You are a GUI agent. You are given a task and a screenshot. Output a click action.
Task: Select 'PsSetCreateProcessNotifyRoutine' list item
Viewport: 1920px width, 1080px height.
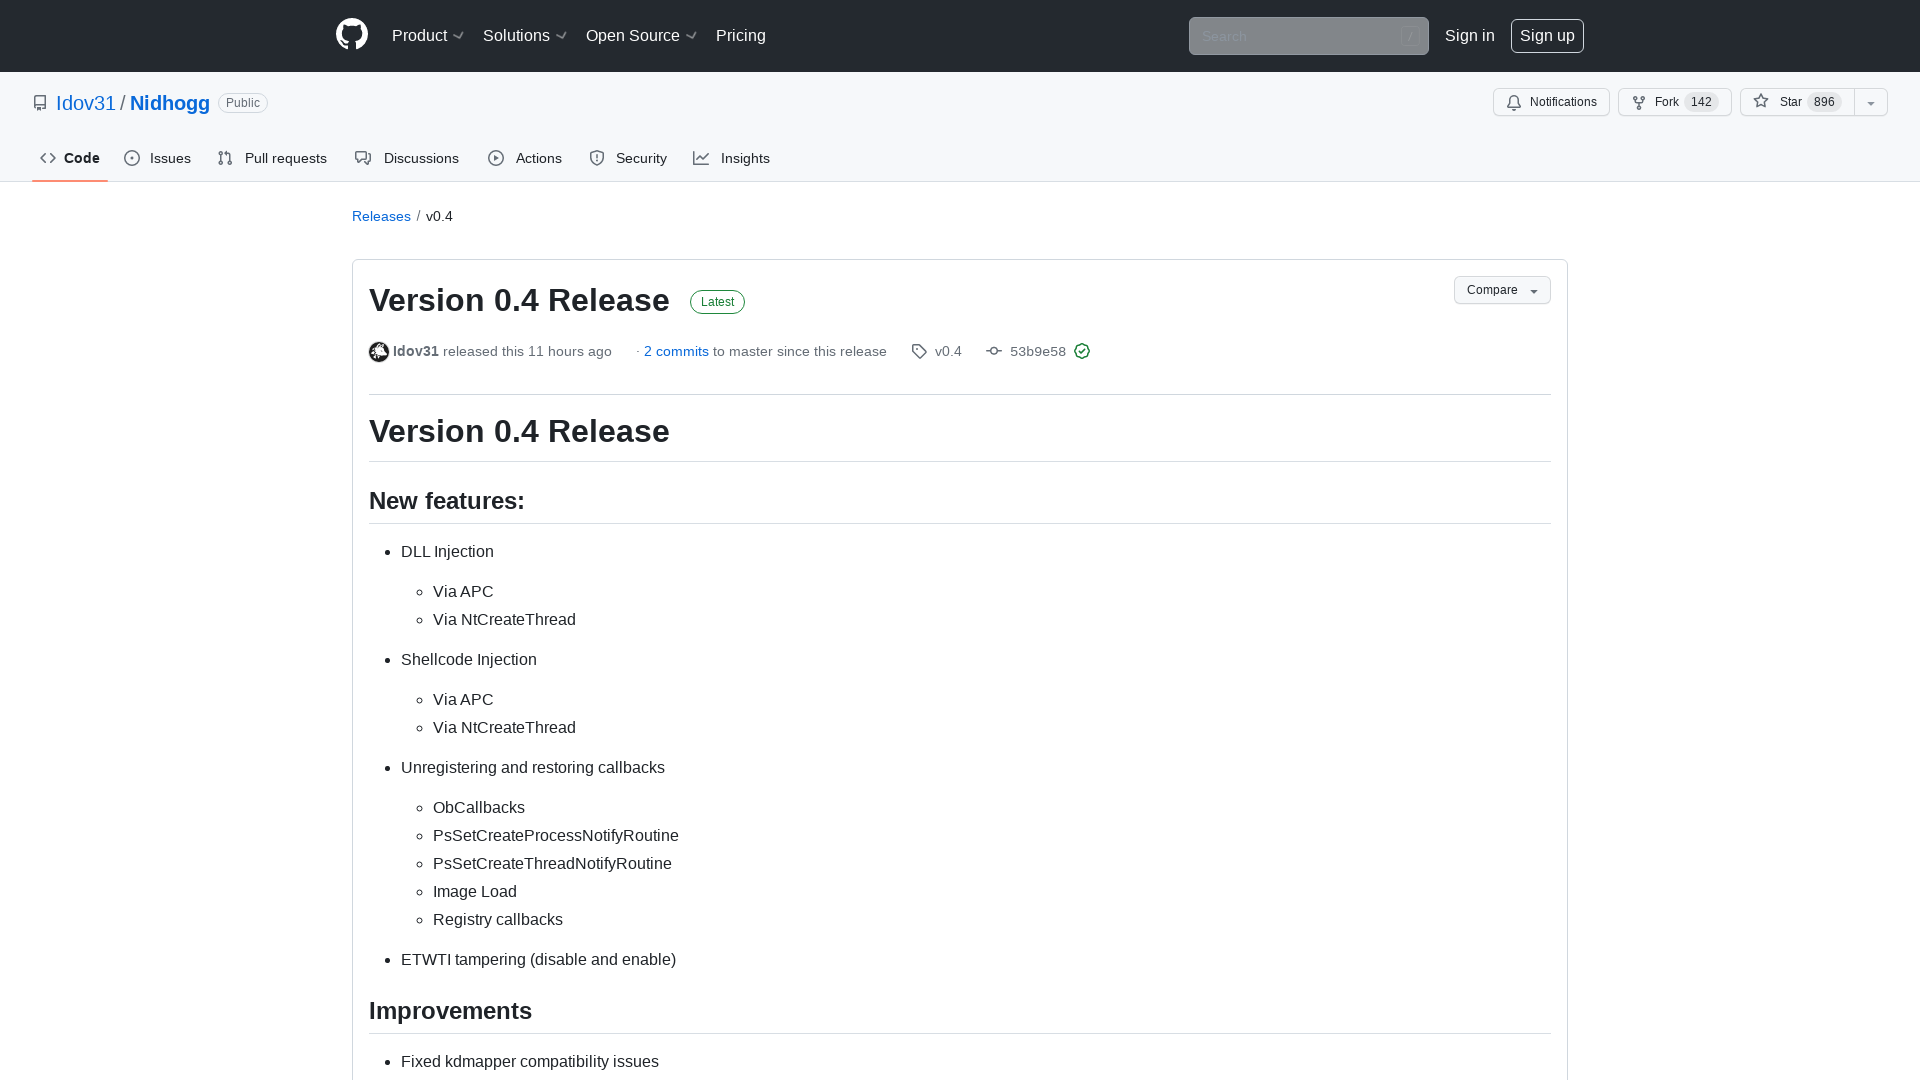tap(556, 836)
